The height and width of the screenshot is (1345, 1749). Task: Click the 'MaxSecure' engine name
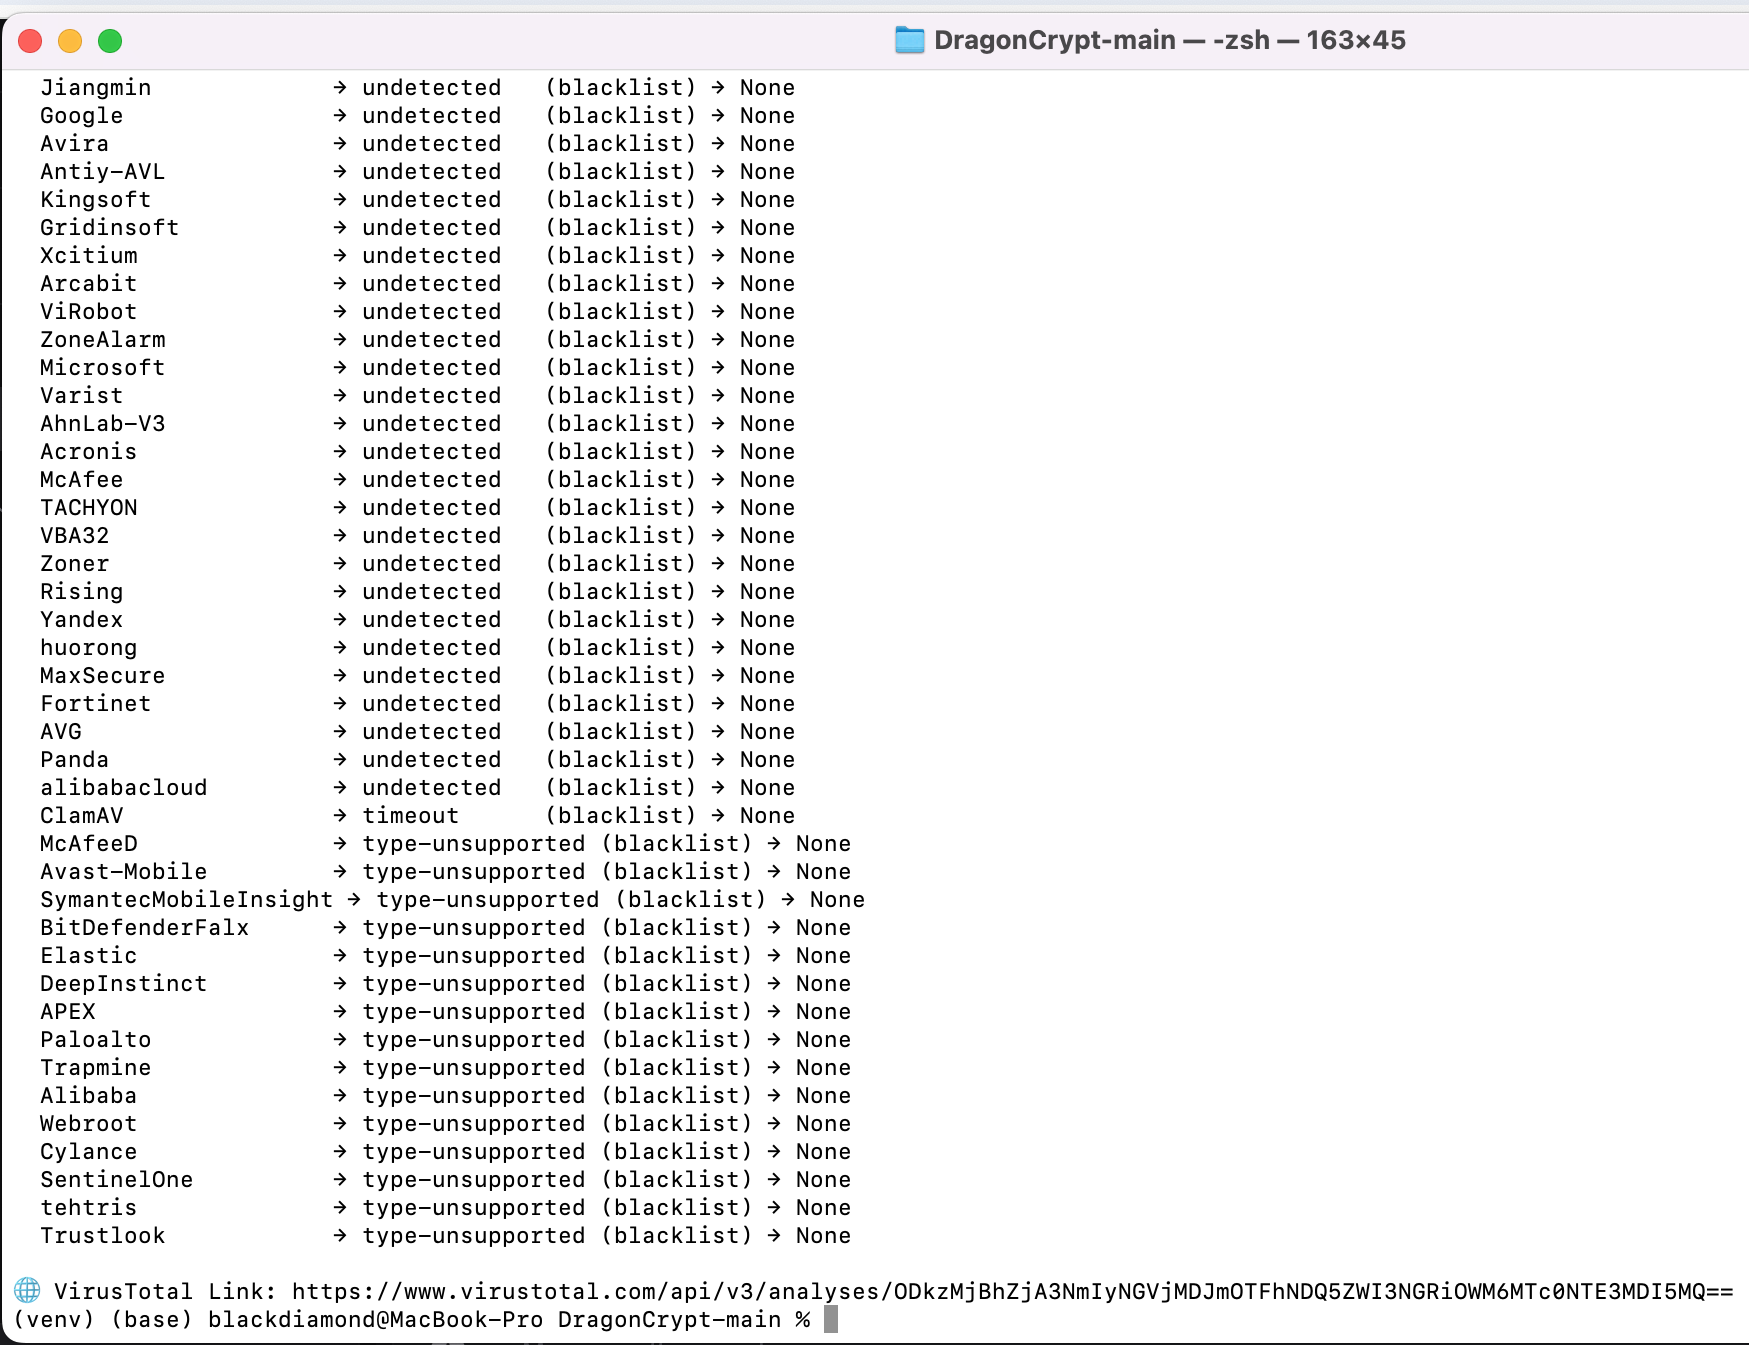click(103, 676)
